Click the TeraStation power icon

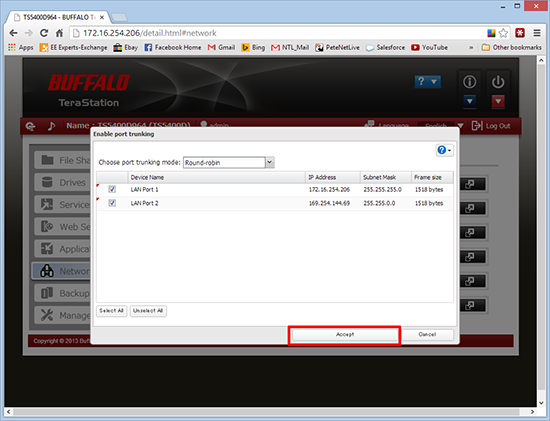point(498,82)
